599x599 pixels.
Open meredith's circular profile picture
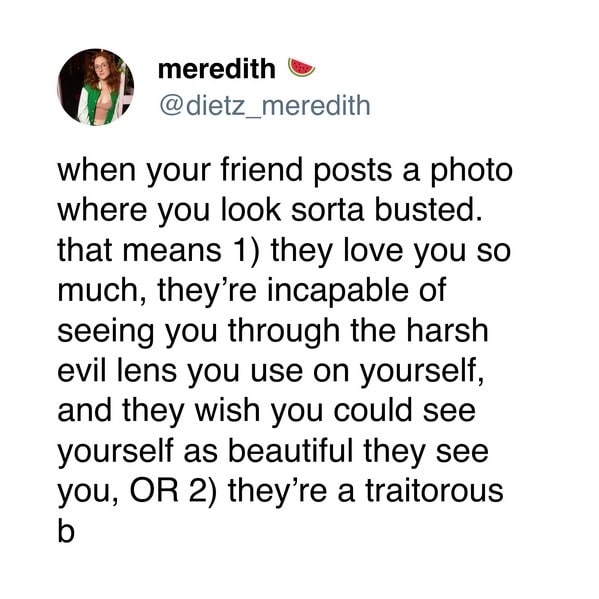click(96, 87)
